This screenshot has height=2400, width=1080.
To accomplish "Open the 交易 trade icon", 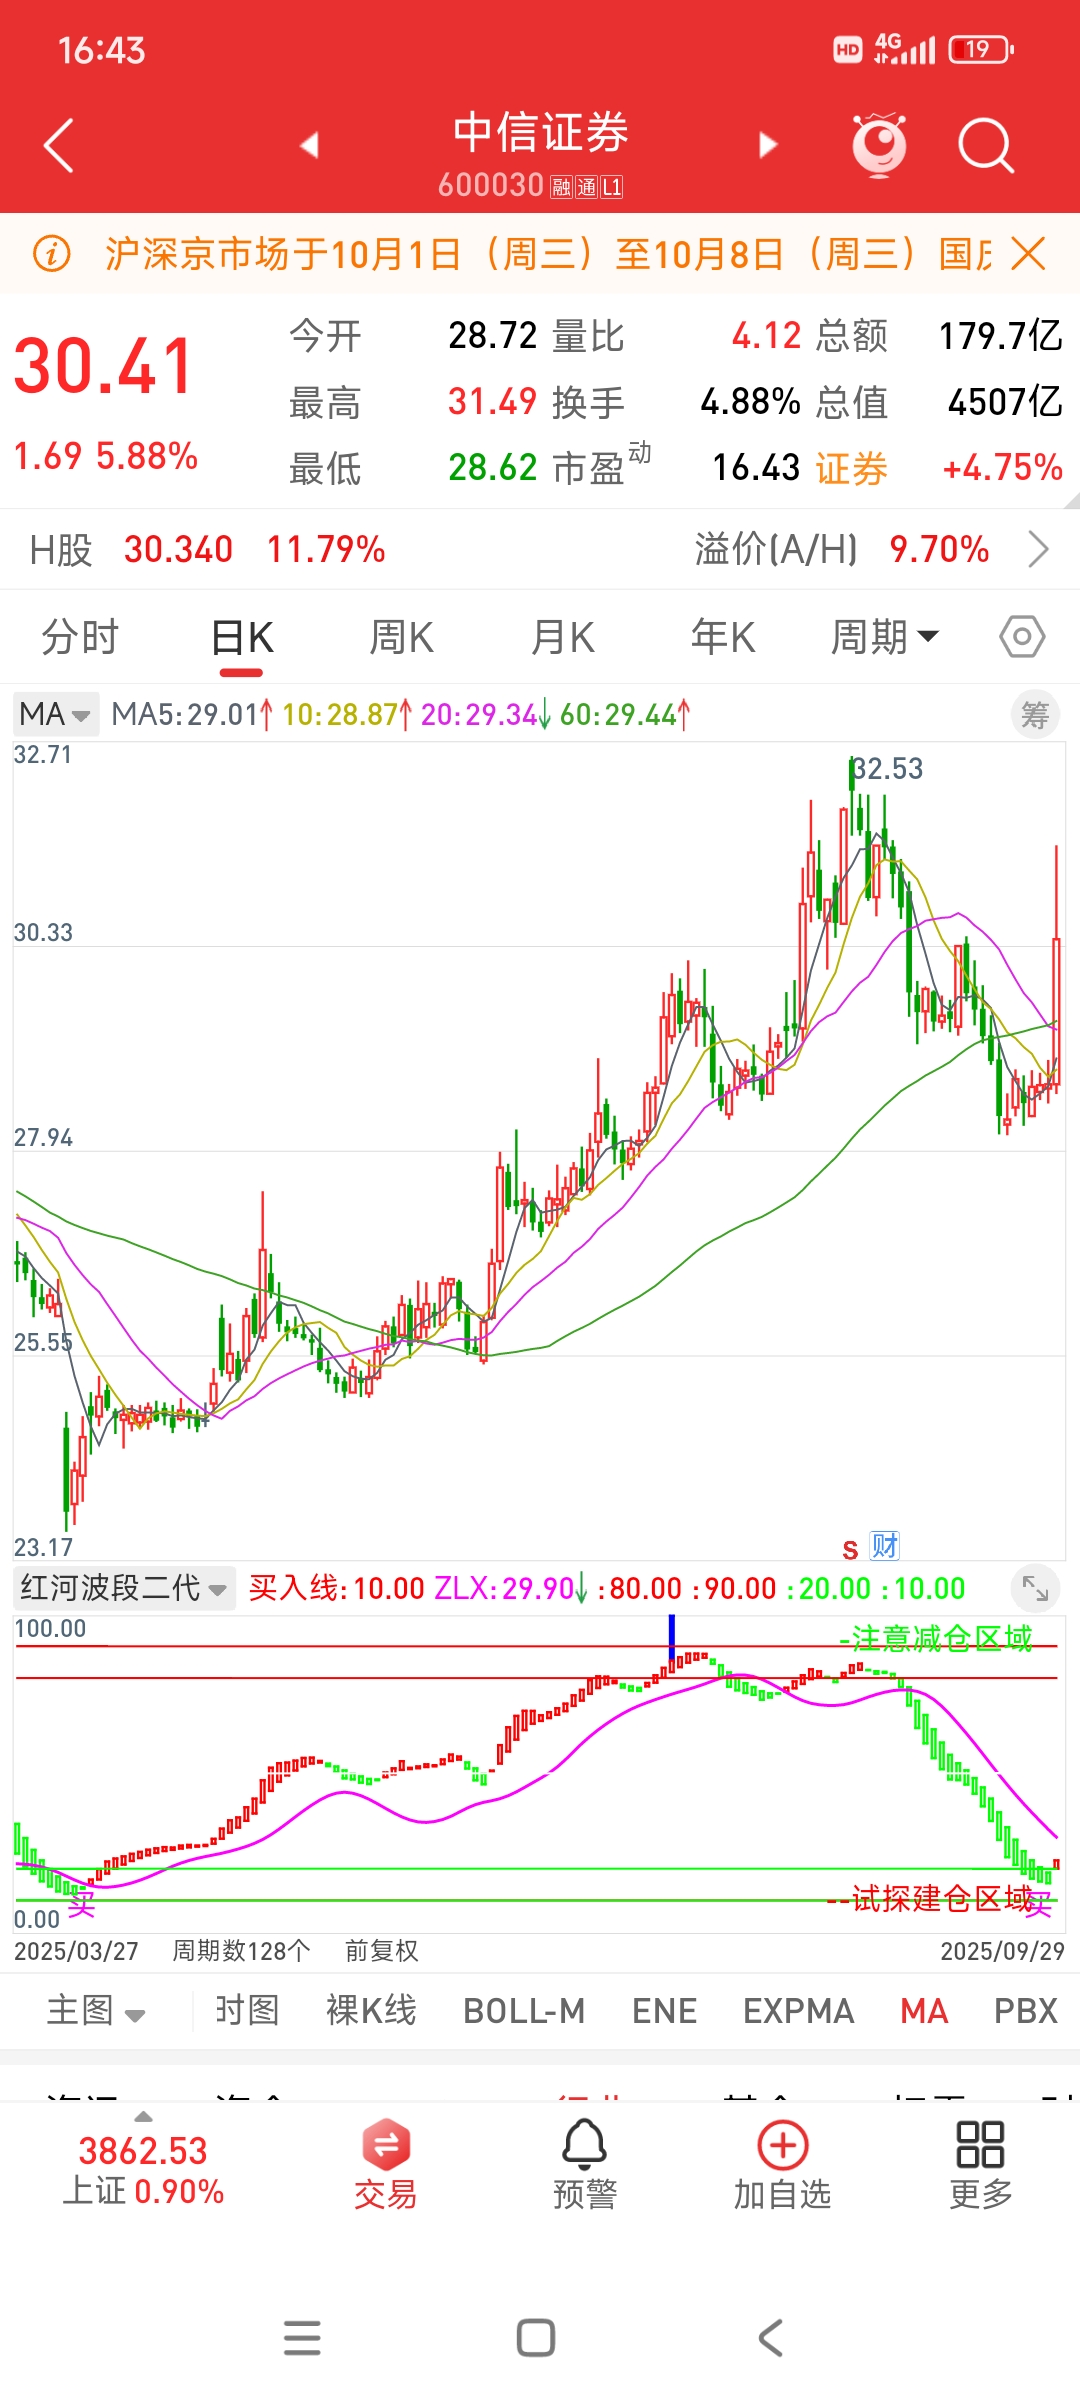I will click(x=385, y=2166).
